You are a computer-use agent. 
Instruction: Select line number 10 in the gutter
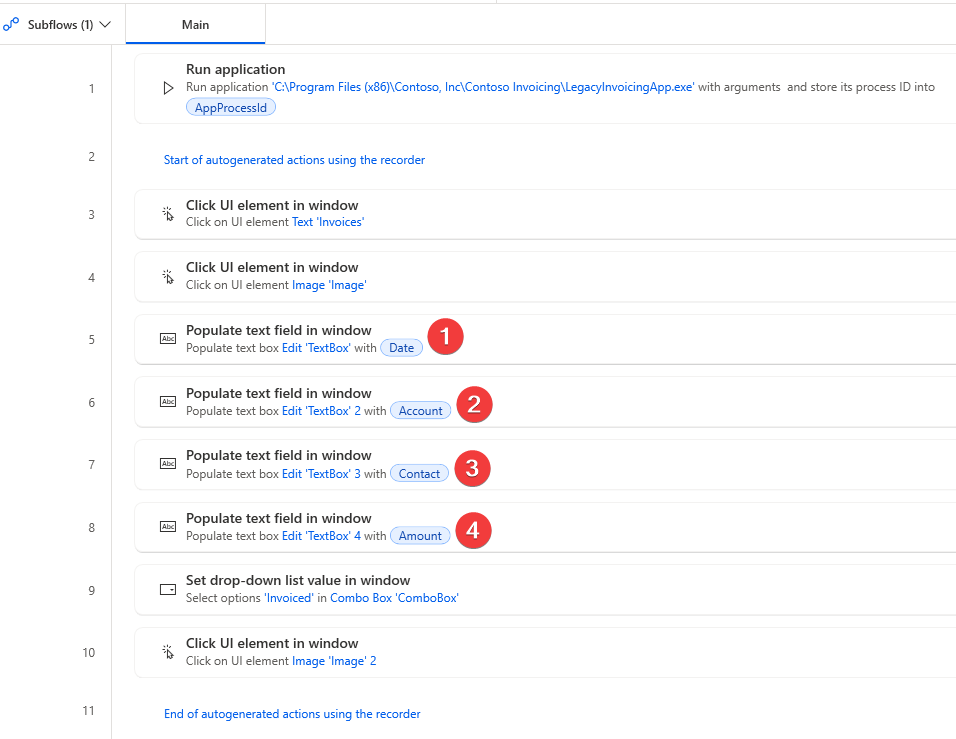click(x=89, y=653)
